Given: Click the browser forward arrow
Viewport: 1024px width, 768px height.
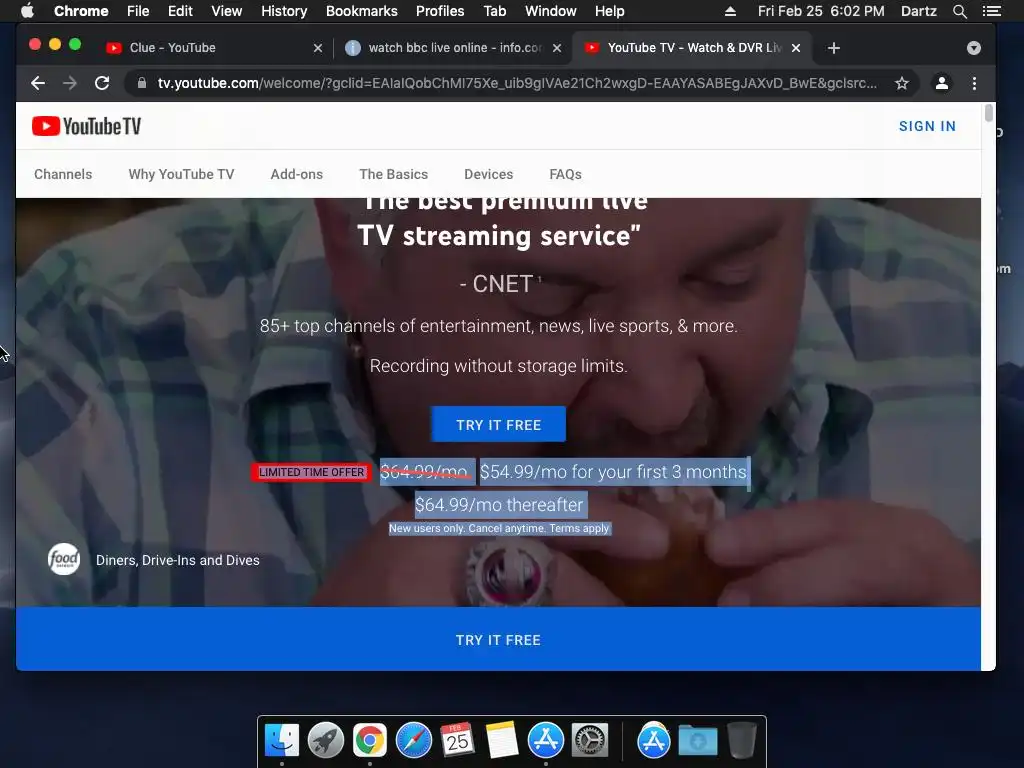Looking at the screenshot, I should (x=69, y=83).
